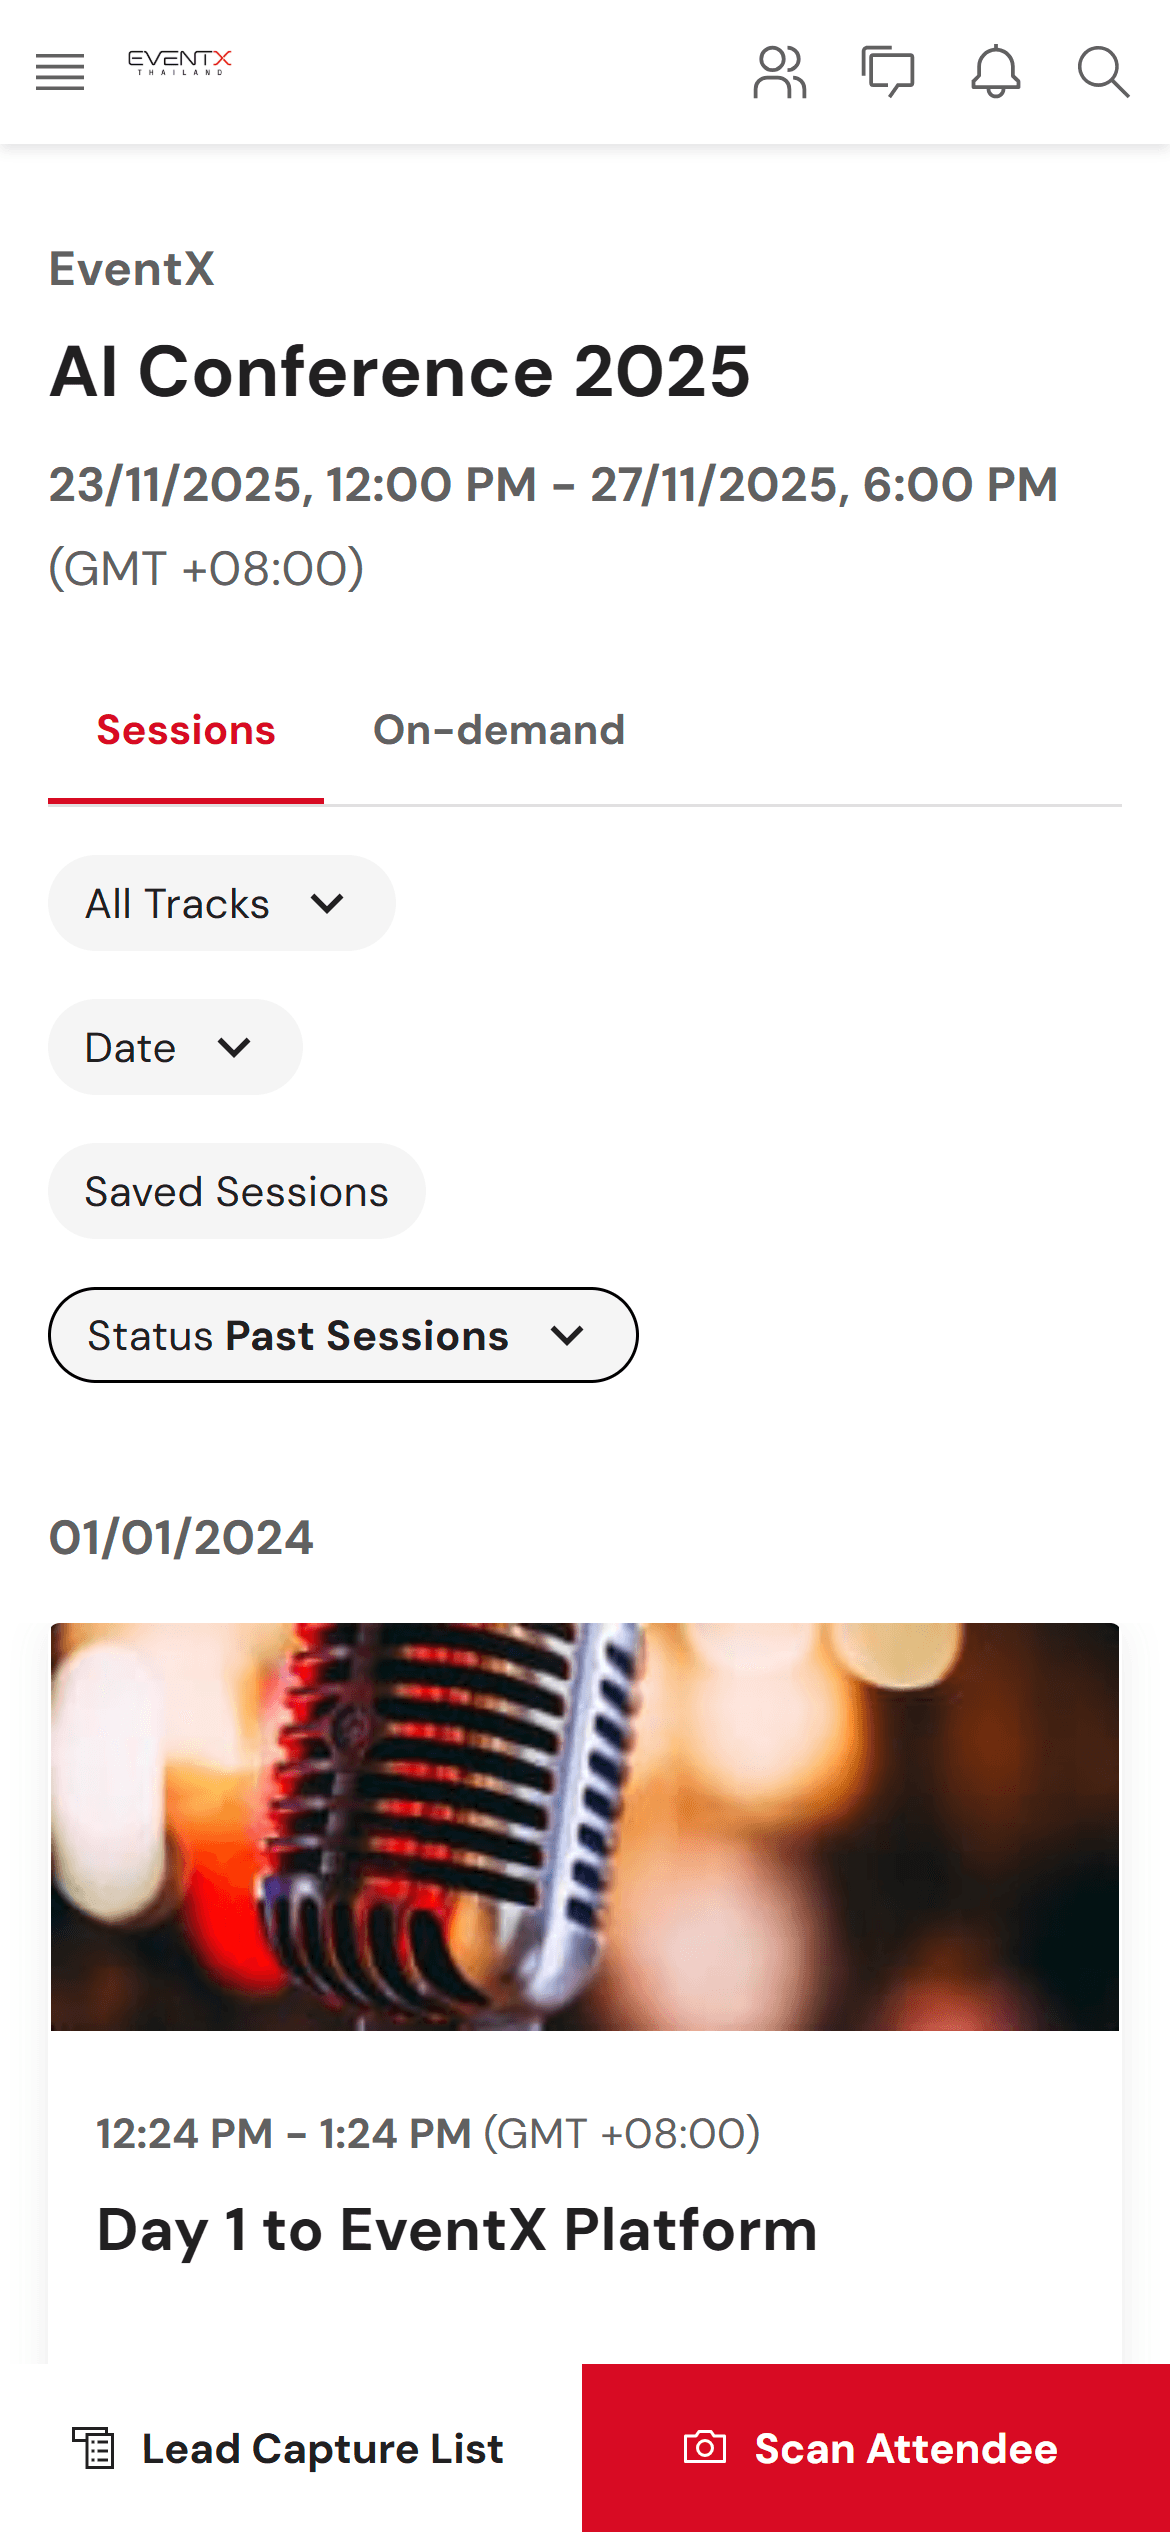The width and height of the screenshot is (1170, 2532).
Task: Tap the camera icon on Scan Attendee
Action: (x=705, y=2447)
